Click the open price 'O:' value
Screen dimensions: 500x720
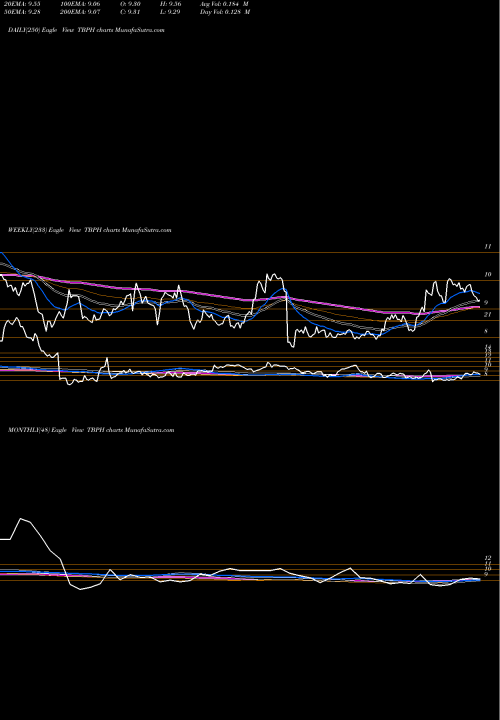point(130,4)
